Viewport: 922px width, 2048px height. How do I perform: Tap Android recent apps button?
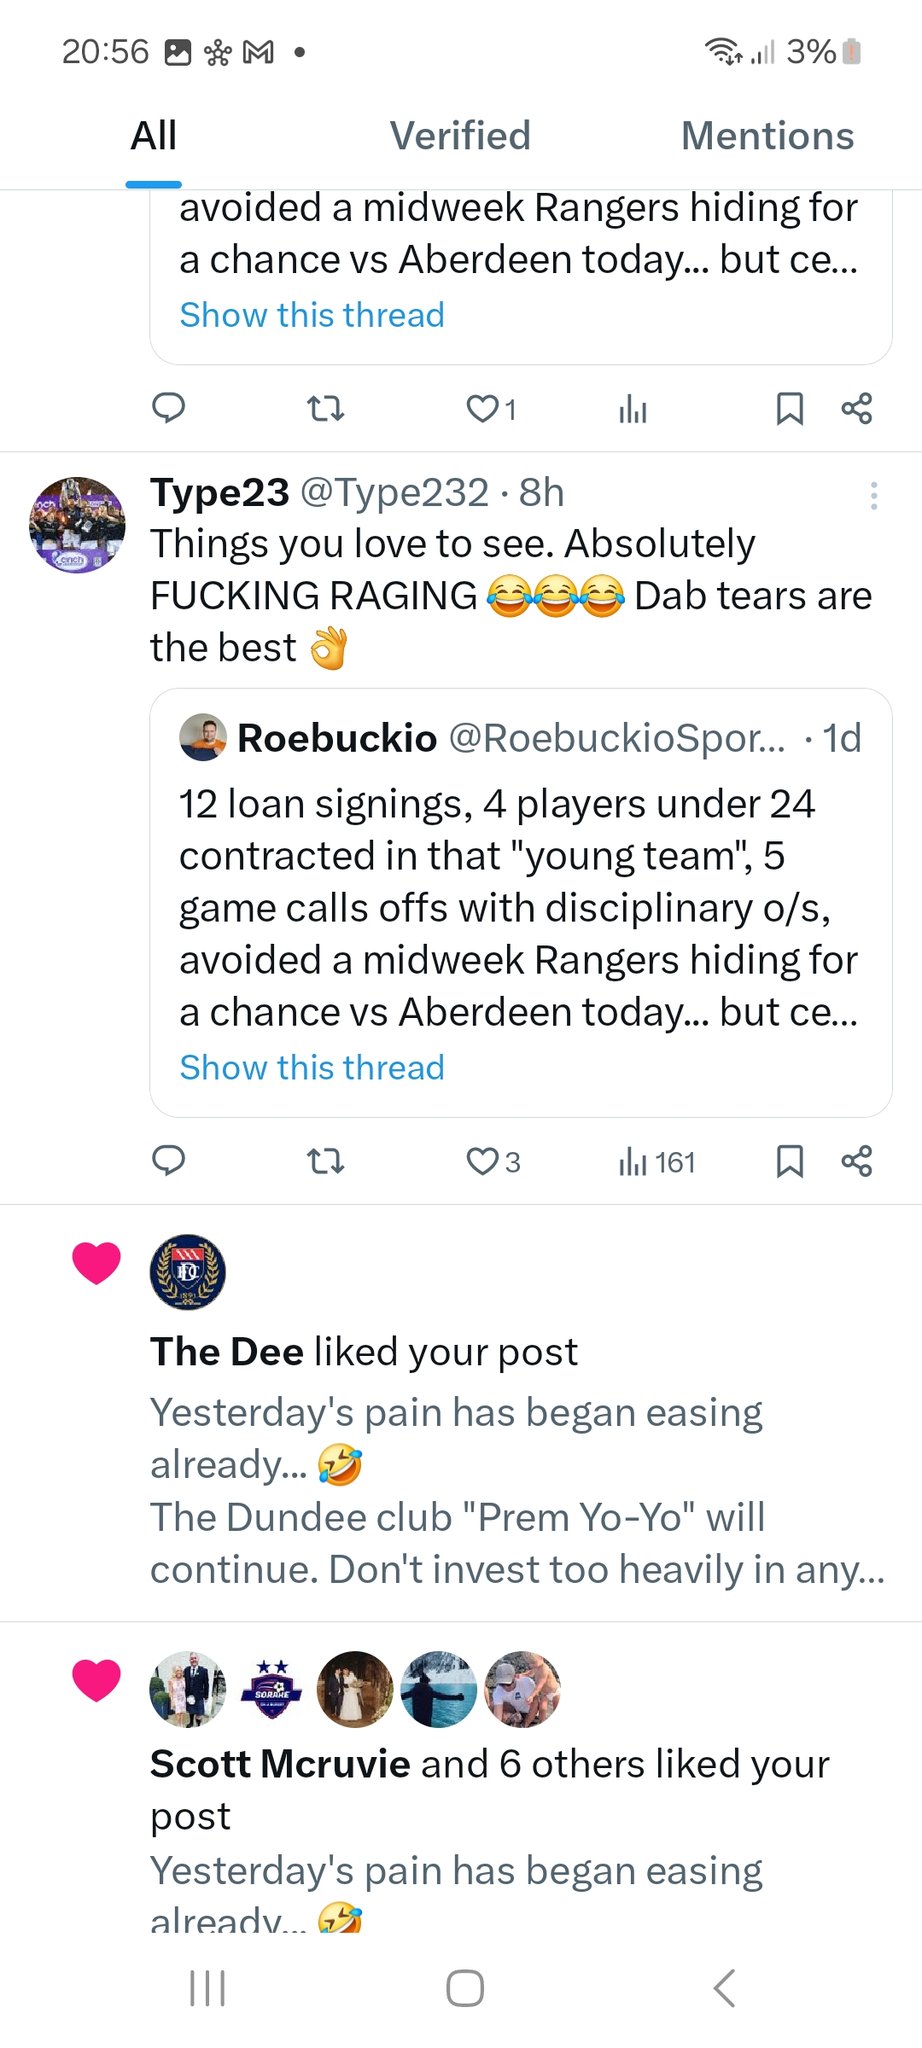pyautogui.click(x=208, y=1988)
